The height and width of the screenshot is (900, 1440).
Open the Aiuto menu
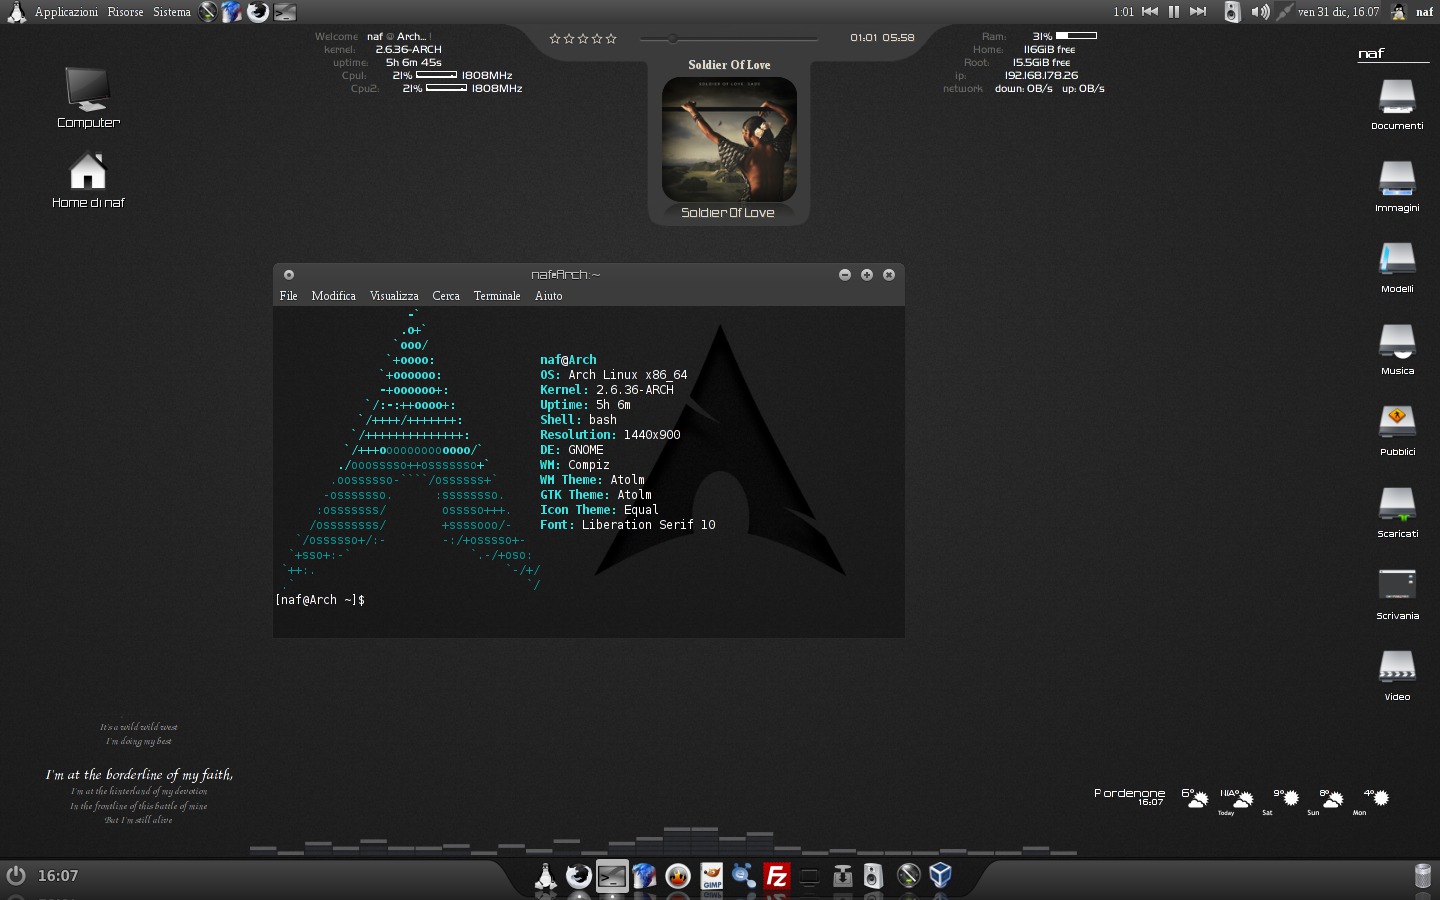click(x=548, y=296)
